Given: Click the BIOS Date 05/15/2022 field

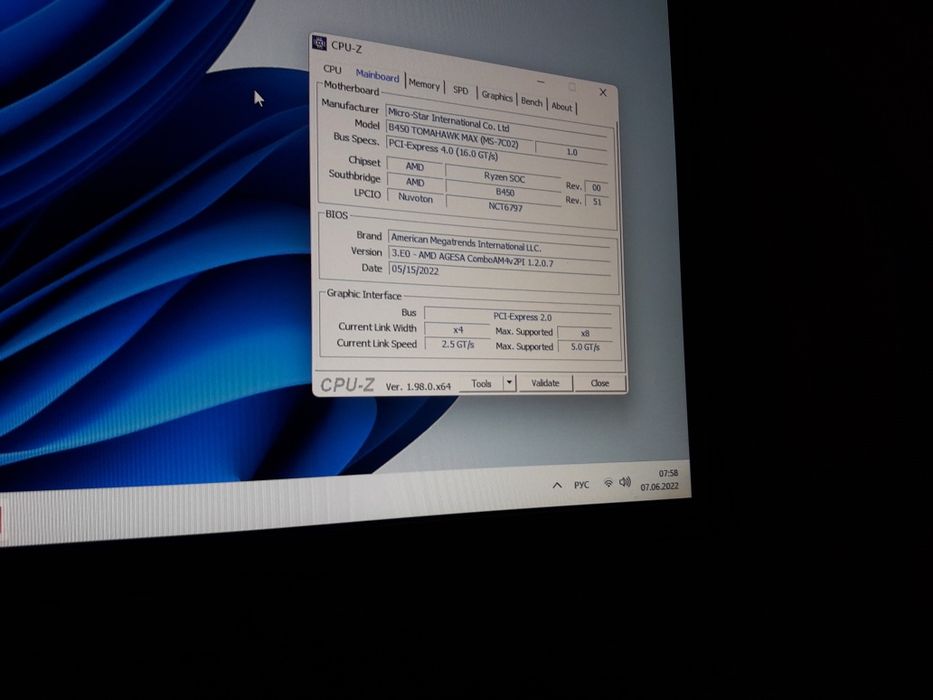Looking at the screenshot, I should click(499, 272).
